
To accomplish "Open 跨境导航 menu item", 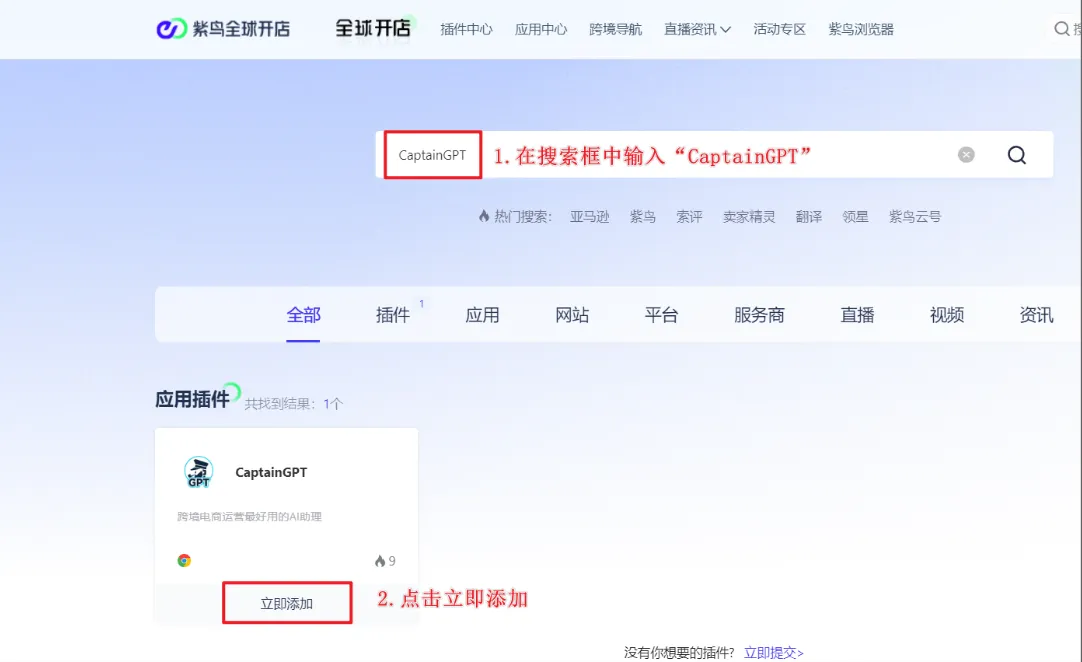I will click(616, 29).
